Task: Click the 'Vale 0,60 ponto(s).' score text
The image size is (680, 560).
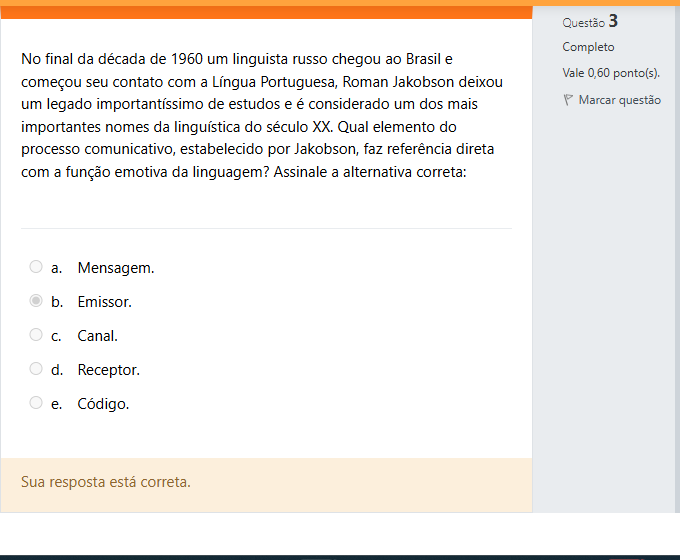Action: point(611,73)
